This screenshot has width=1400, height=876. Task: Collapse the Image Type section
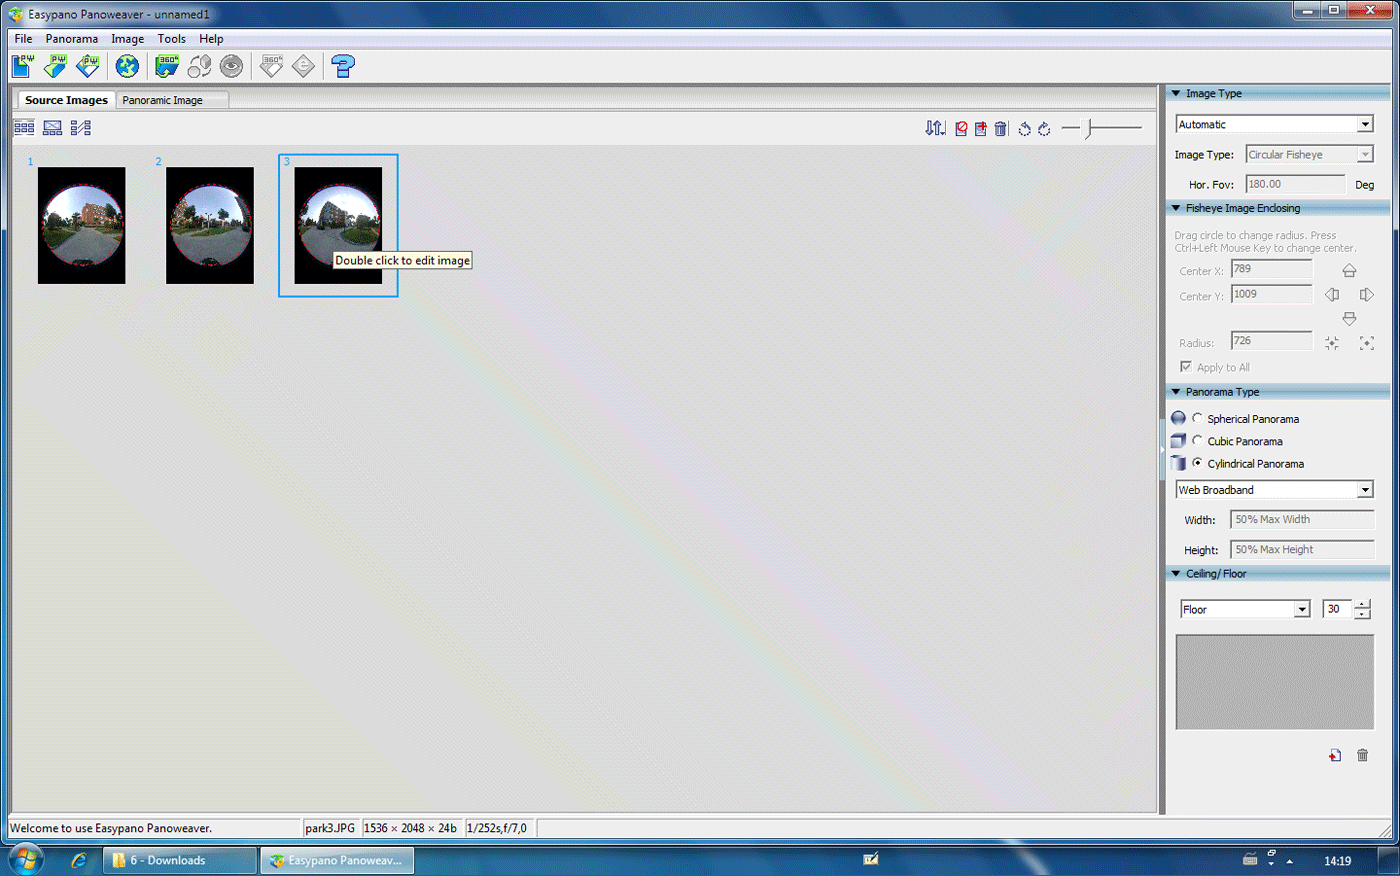(x=1176, y=93)
